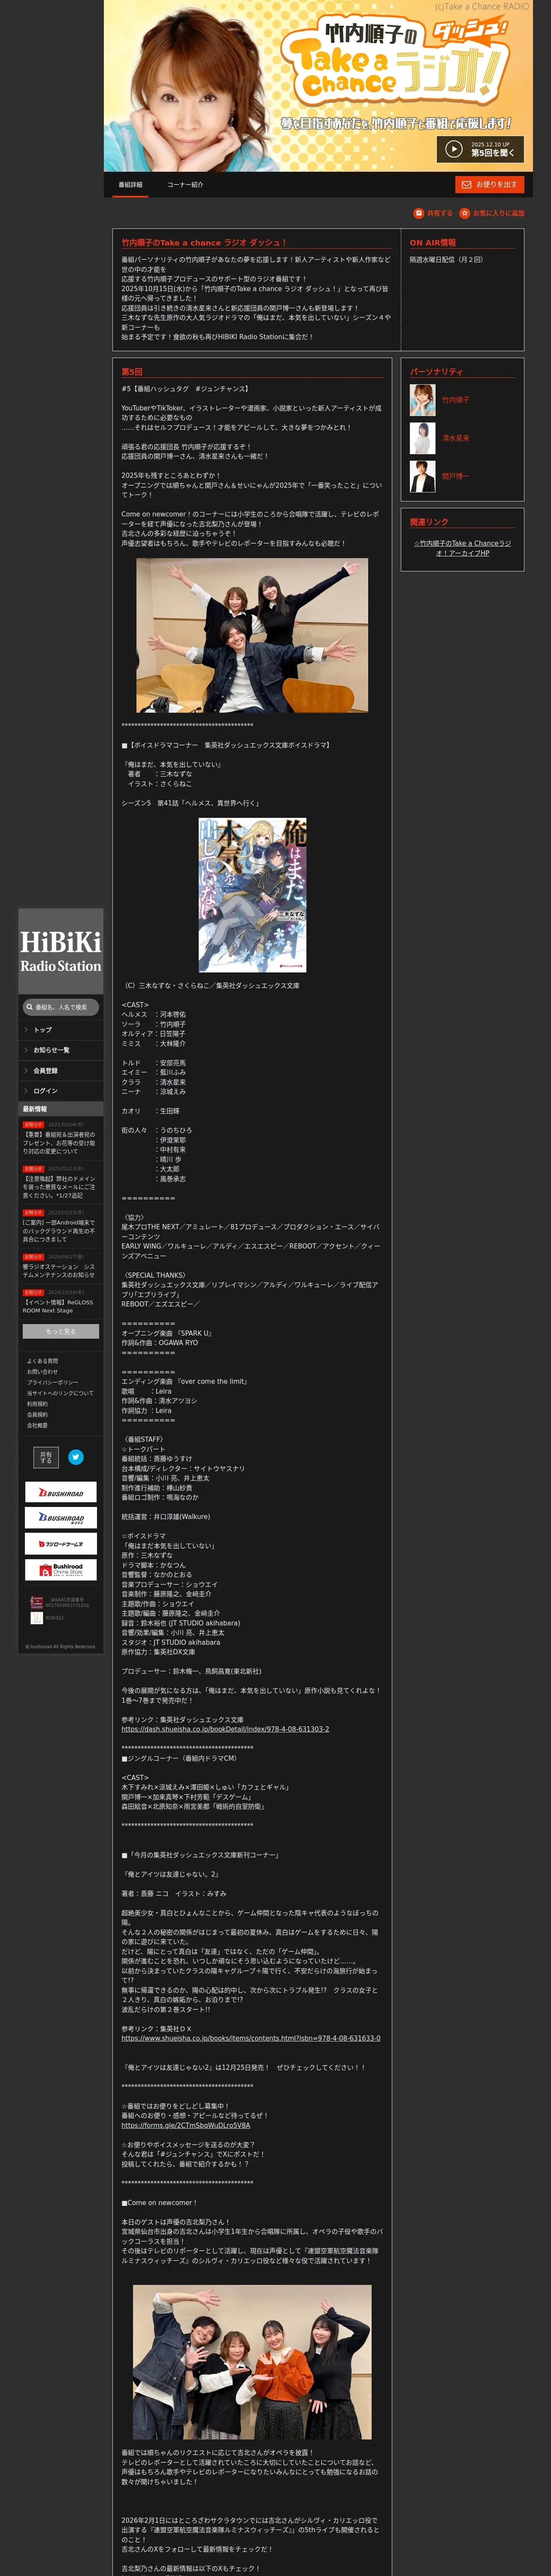Switch to the 番組詳細 tab
The height and width of the screenshot is (2576, 551).
[130, 185]
